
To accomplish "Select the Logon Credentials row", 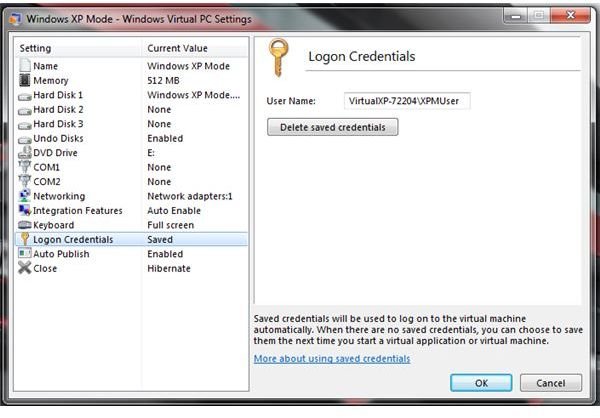I will coord(131,239).
